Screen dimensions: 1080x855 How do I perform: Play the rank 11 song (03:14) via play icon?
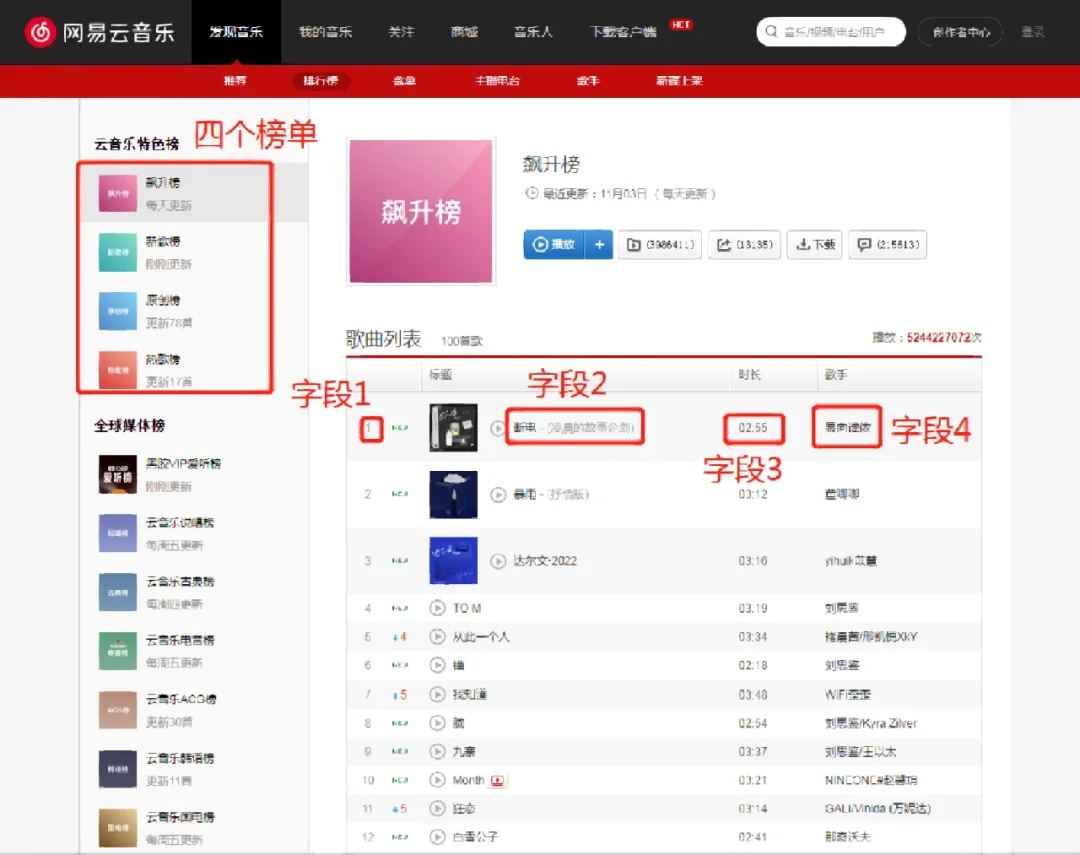point(437,808)
